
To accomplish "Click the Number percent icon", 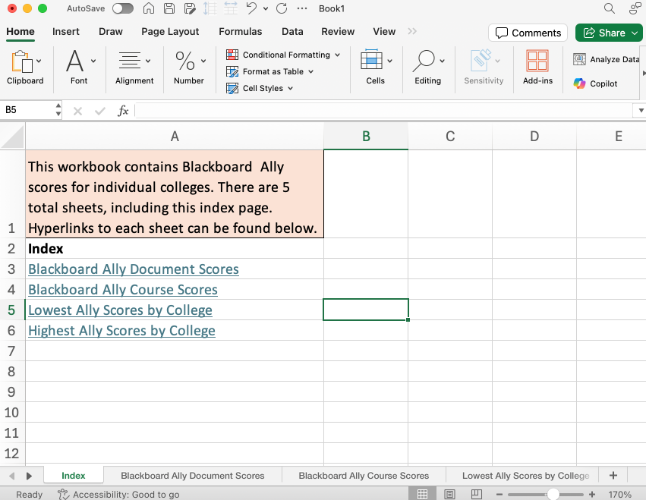I will click(185, 61).
